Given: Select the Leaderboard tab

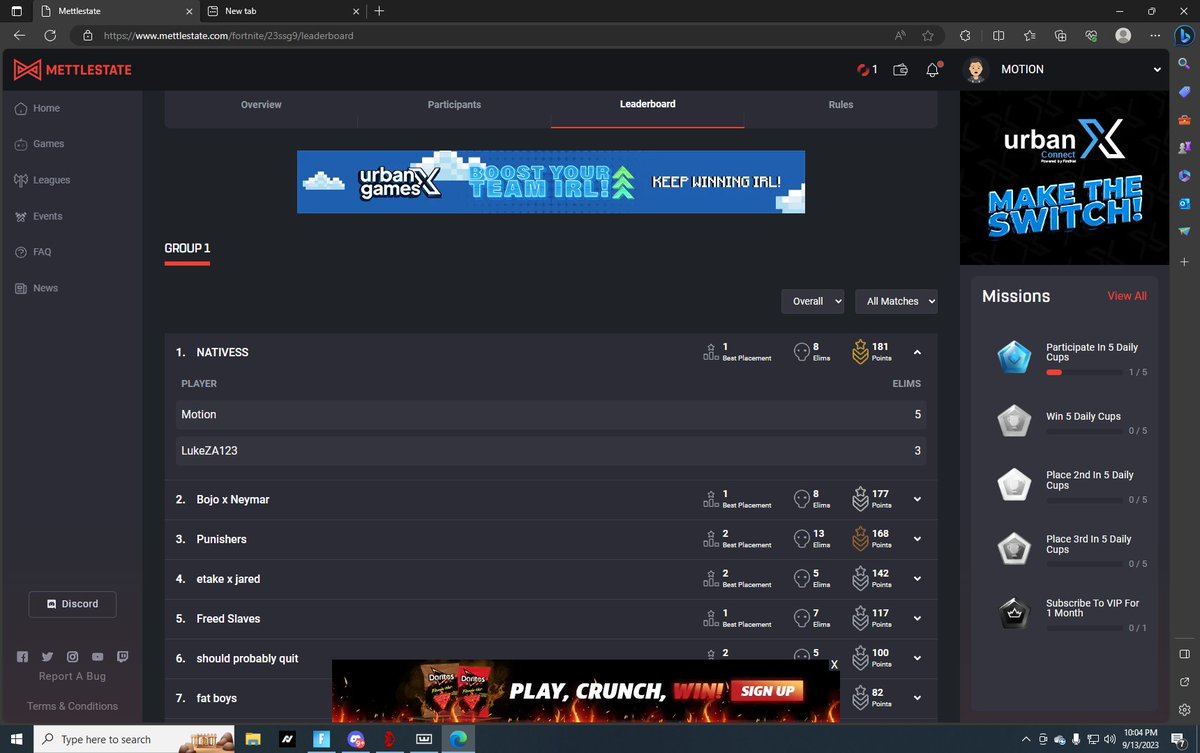Looking at the screenshot, I should (647, 104).
